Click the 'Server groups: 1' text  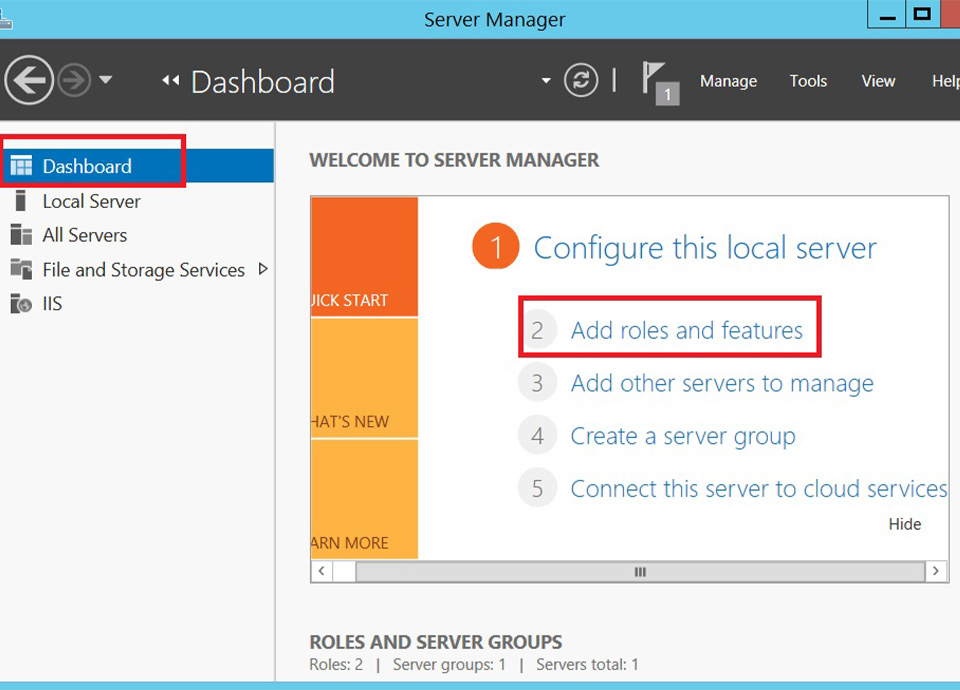449,664
